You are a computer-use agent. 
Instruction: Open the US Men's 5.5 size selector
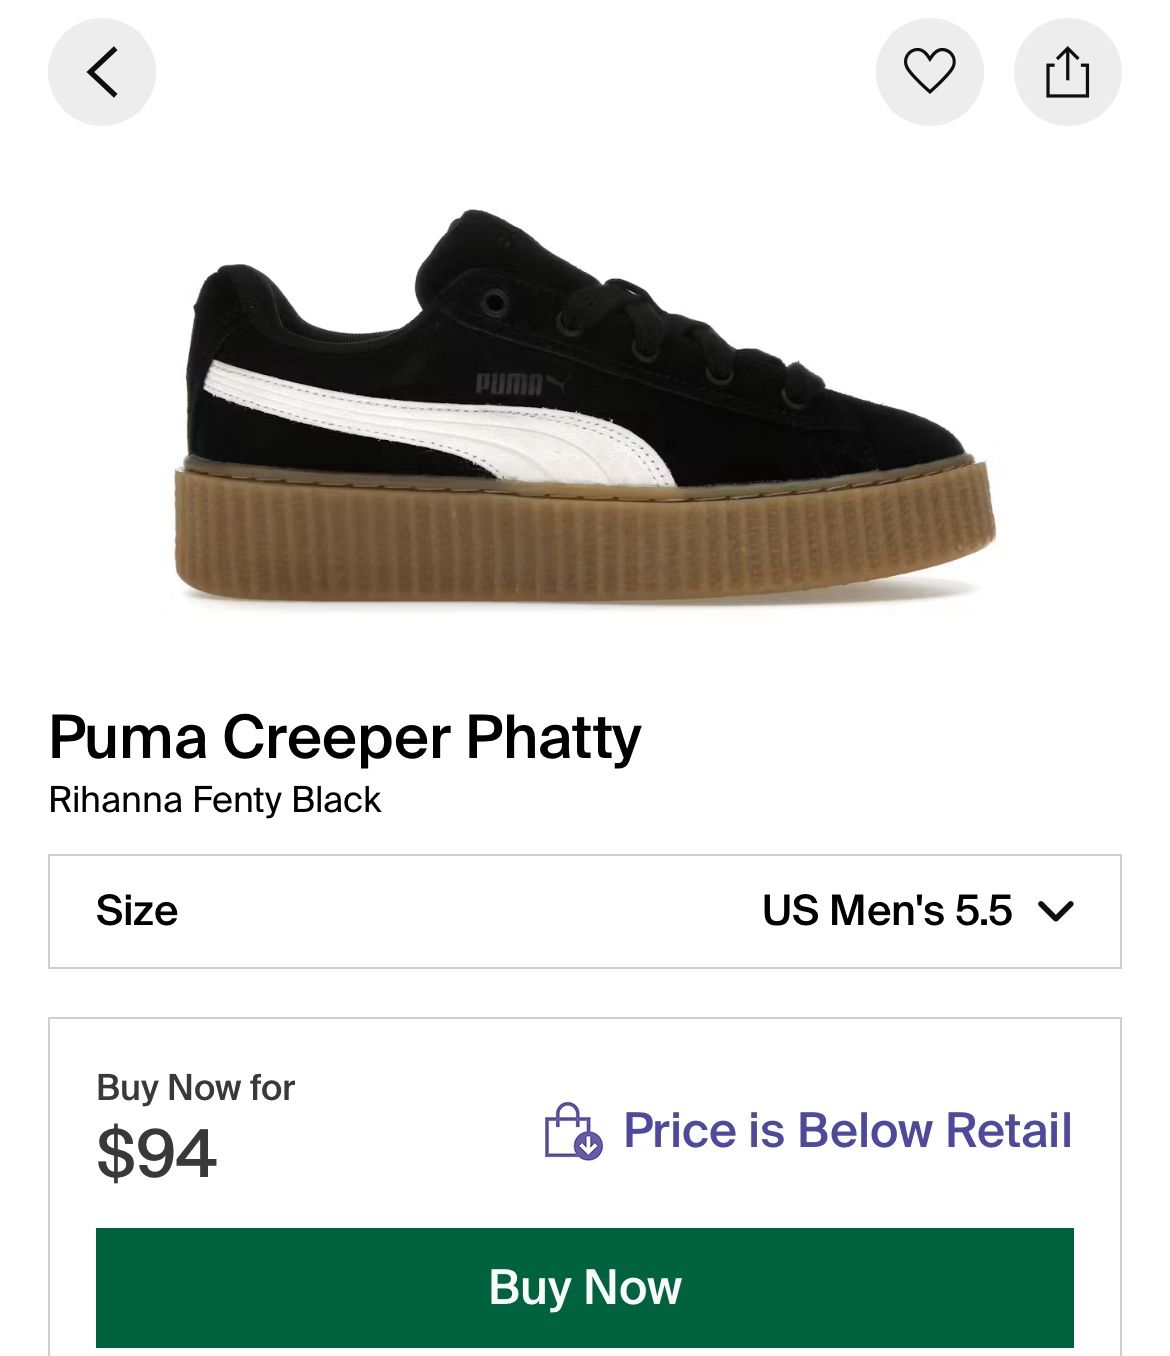[886, 911]
